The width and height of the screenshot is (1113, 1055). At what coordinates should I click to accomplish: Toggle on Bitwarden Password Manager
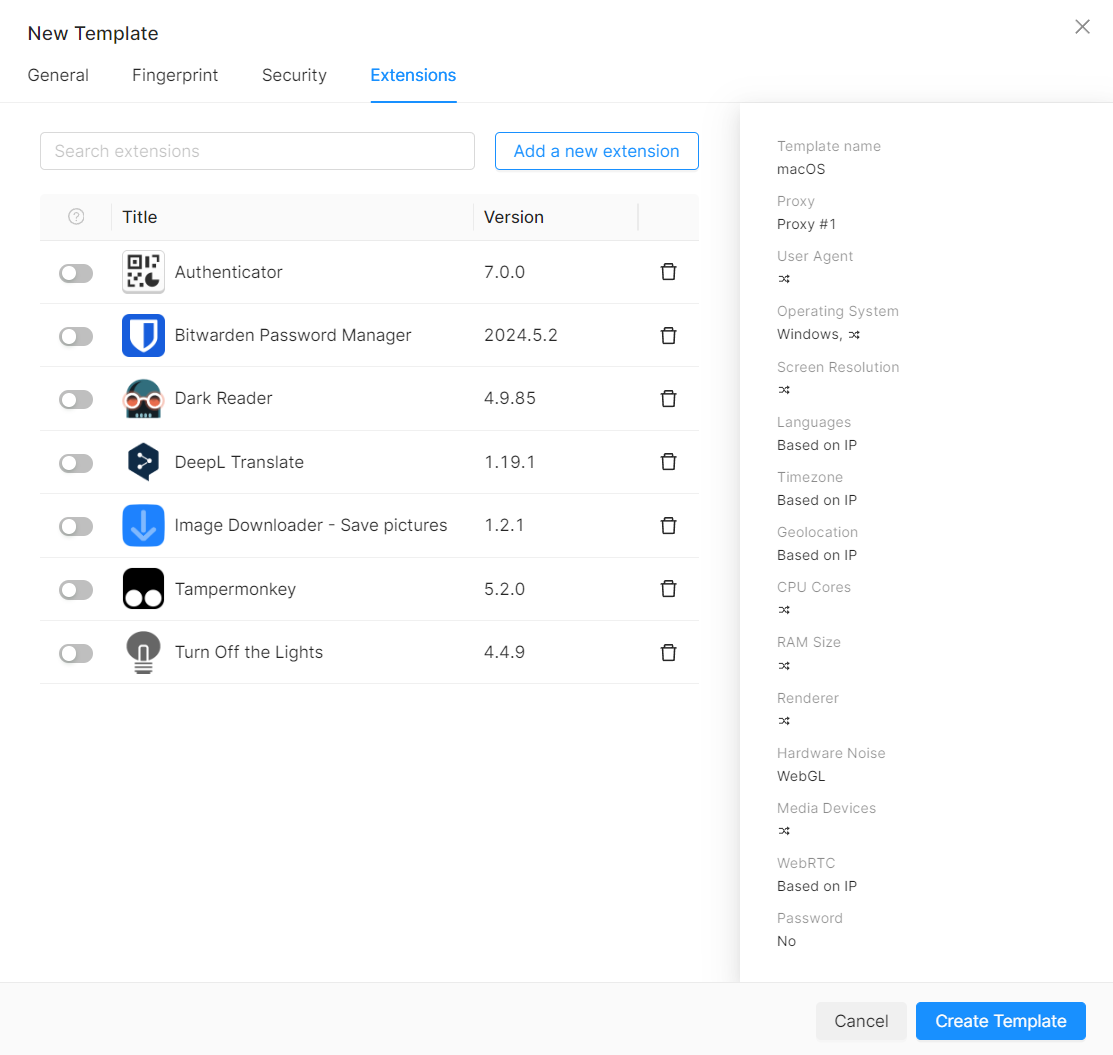(76, 337)
